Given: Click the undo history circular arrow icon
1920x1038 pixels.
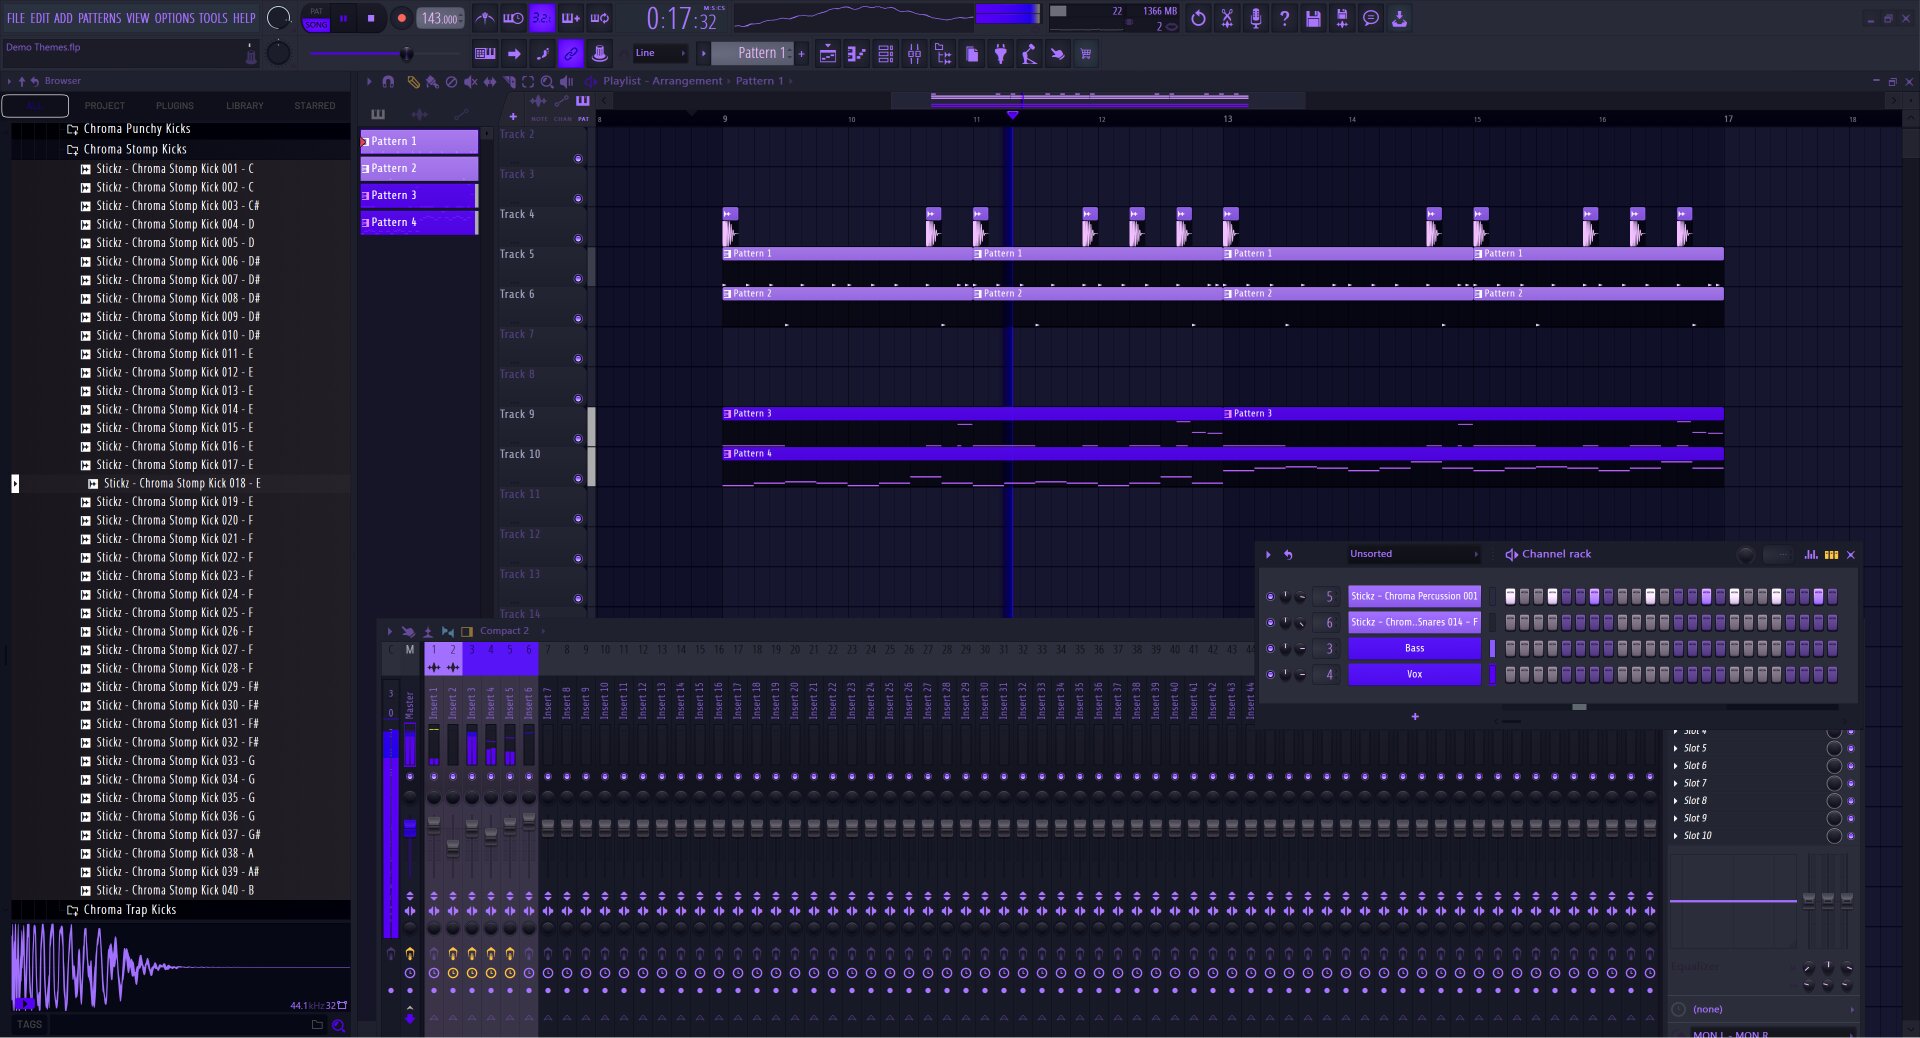Looking at the screenshot, I should tap(1198, 18).
